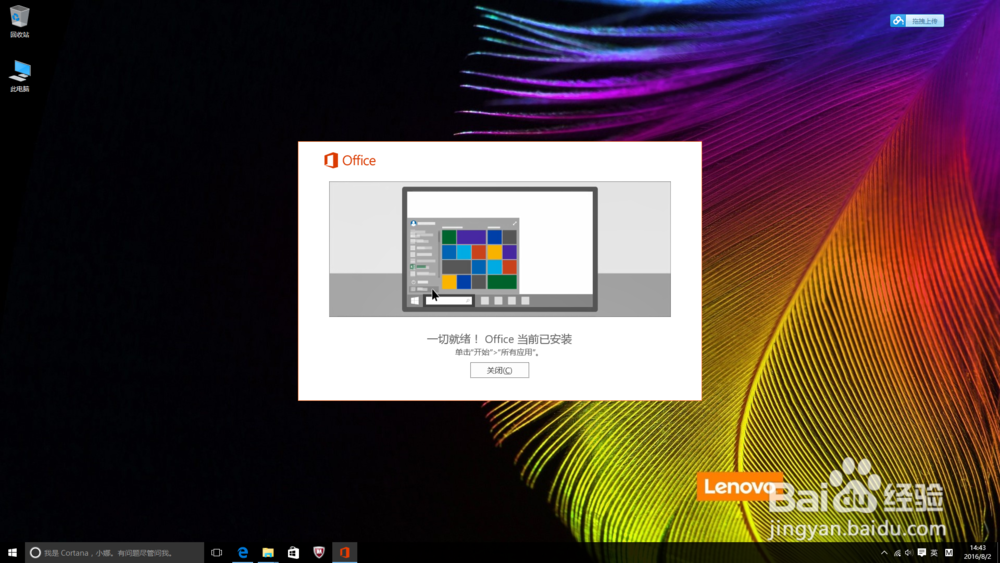Click the 关闭 button in Office dialog
1000x563 pixels.
click(499, 370)
